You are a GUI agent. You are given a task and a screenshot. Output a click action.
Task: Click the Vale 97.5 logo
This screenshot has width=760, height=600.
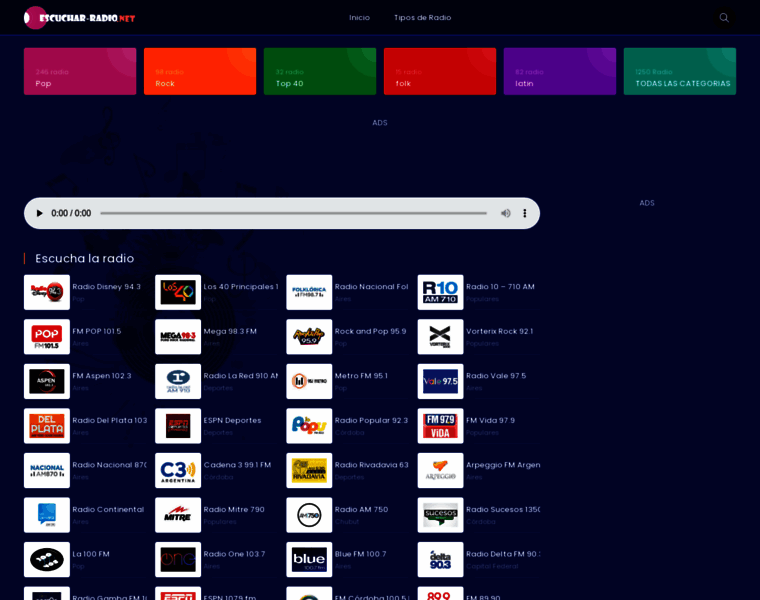[x=441, y=381]
